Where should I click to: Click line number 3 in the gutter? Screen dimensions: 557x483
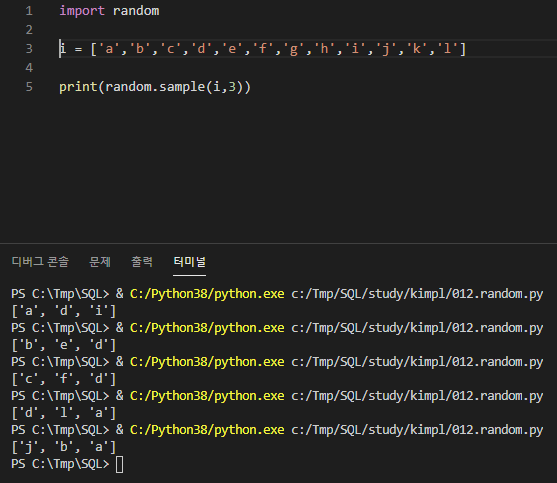(29, 49)
